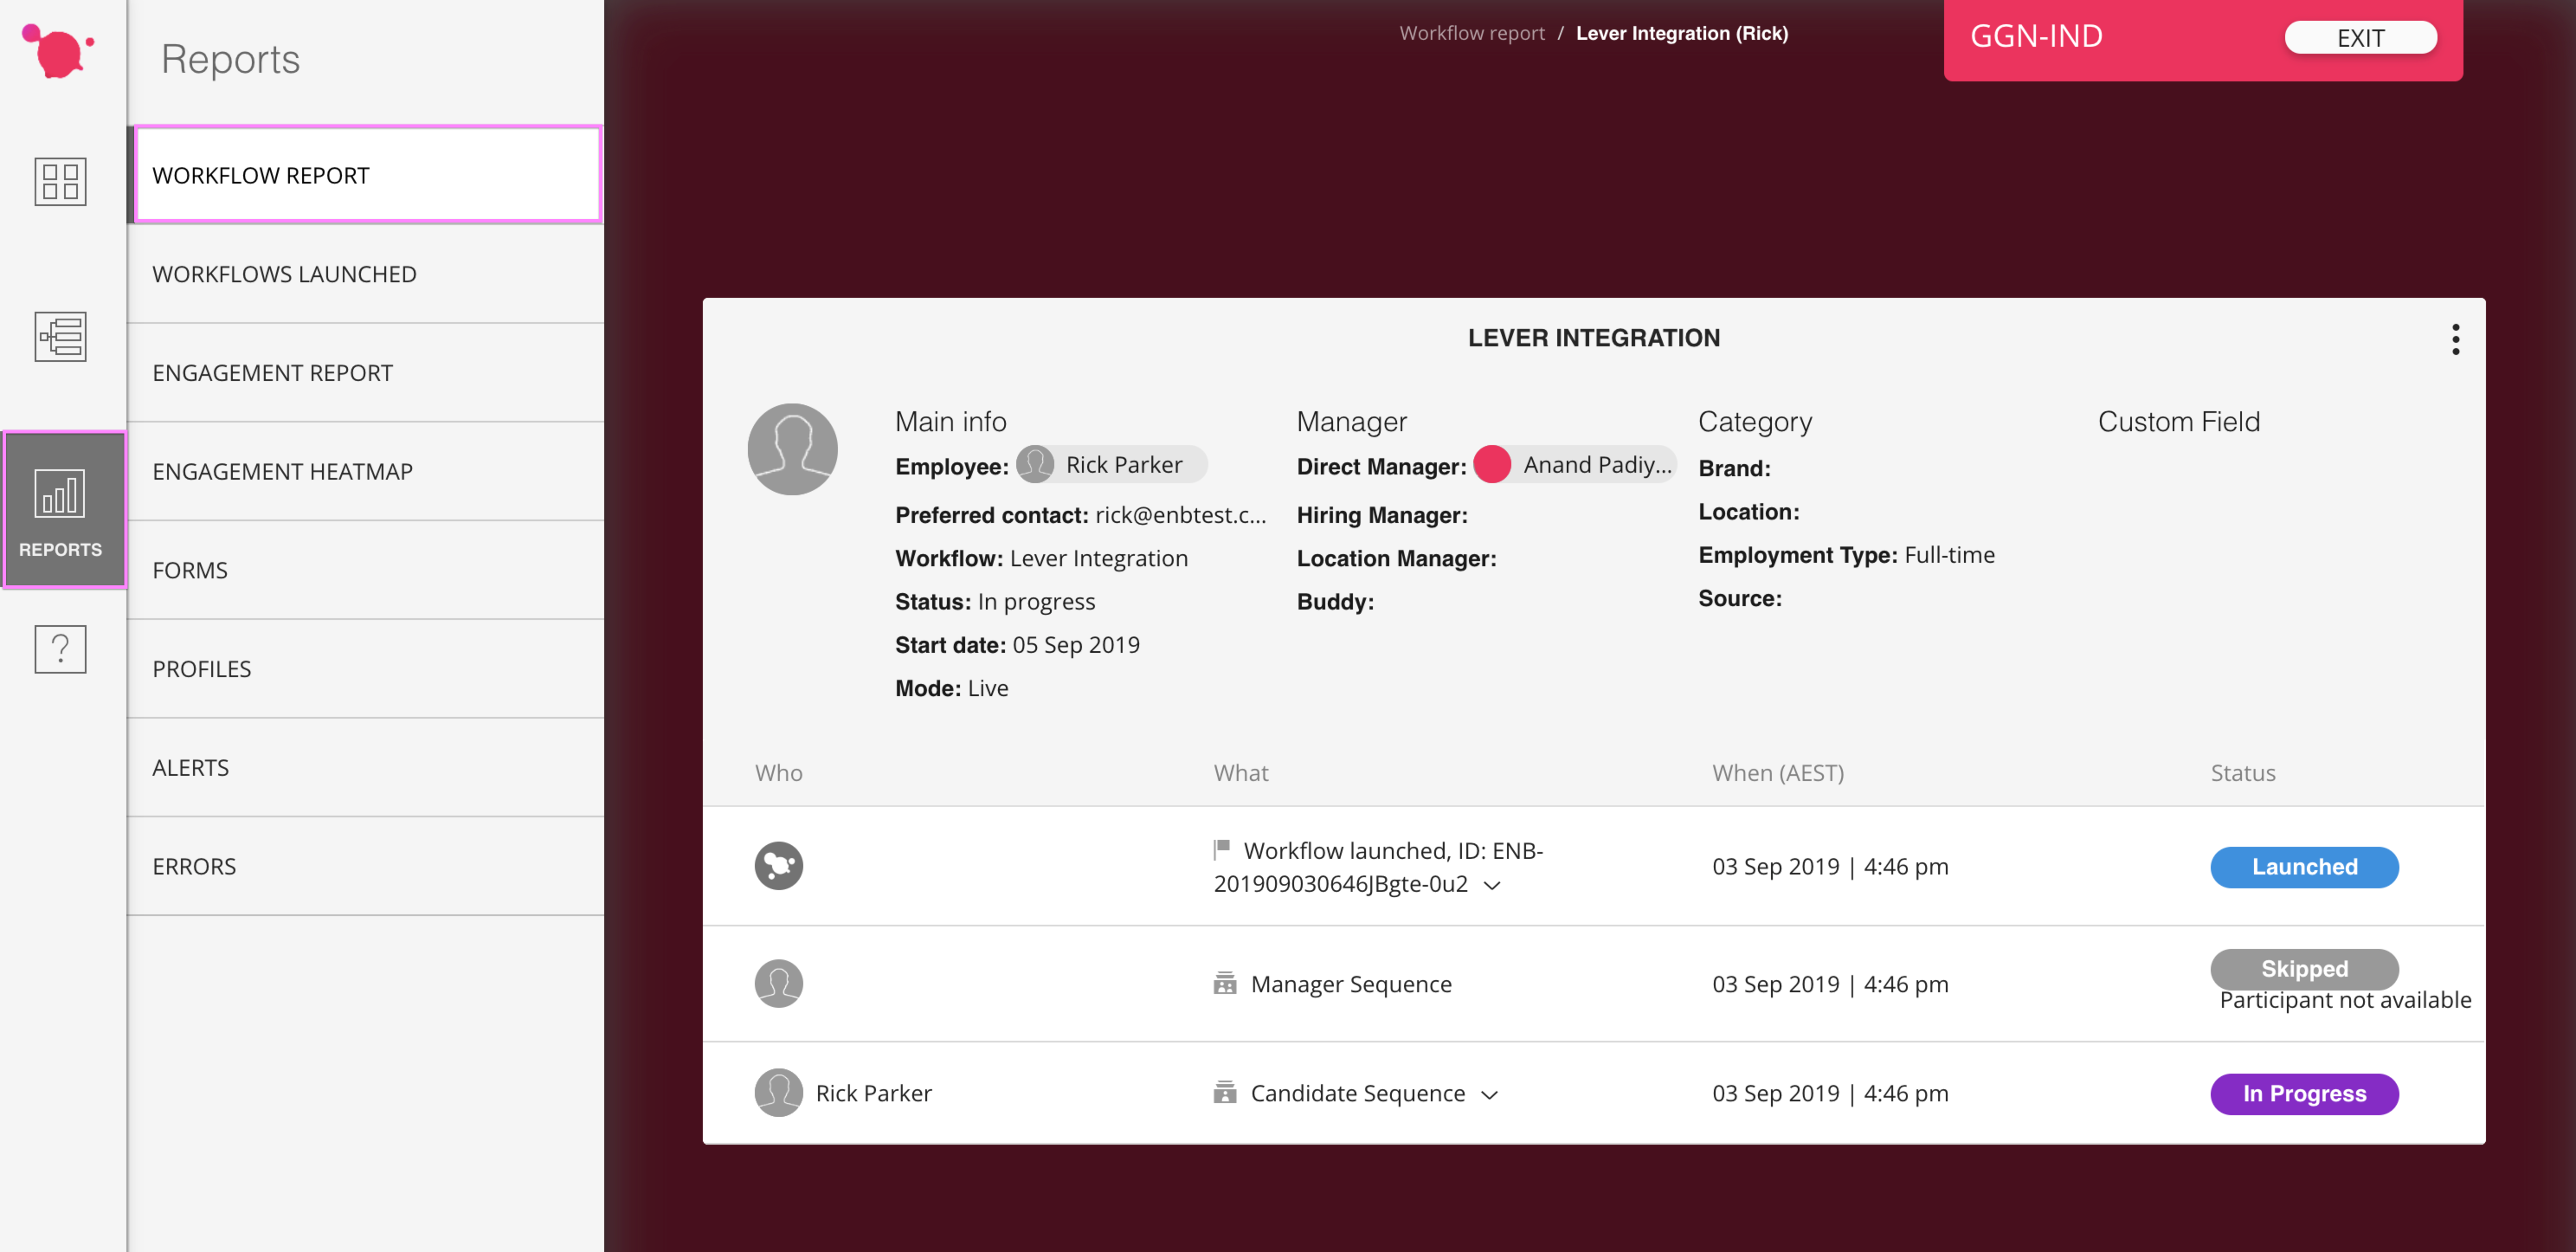Click the Rick Parker employee chip name

tap(1124, 465)
